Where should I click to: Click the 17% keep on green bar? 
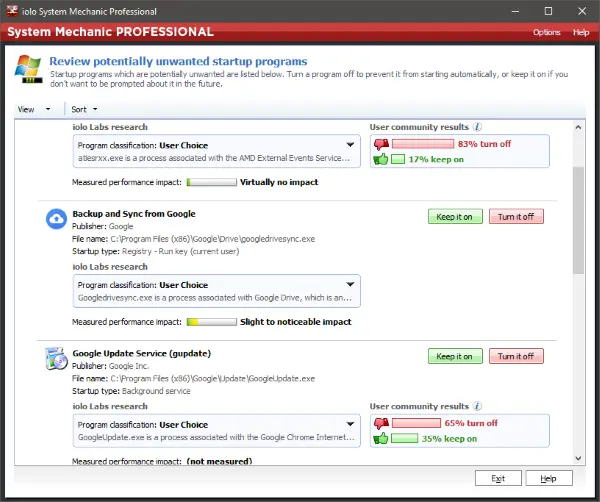pyautogui.click(x=398, y=159)
